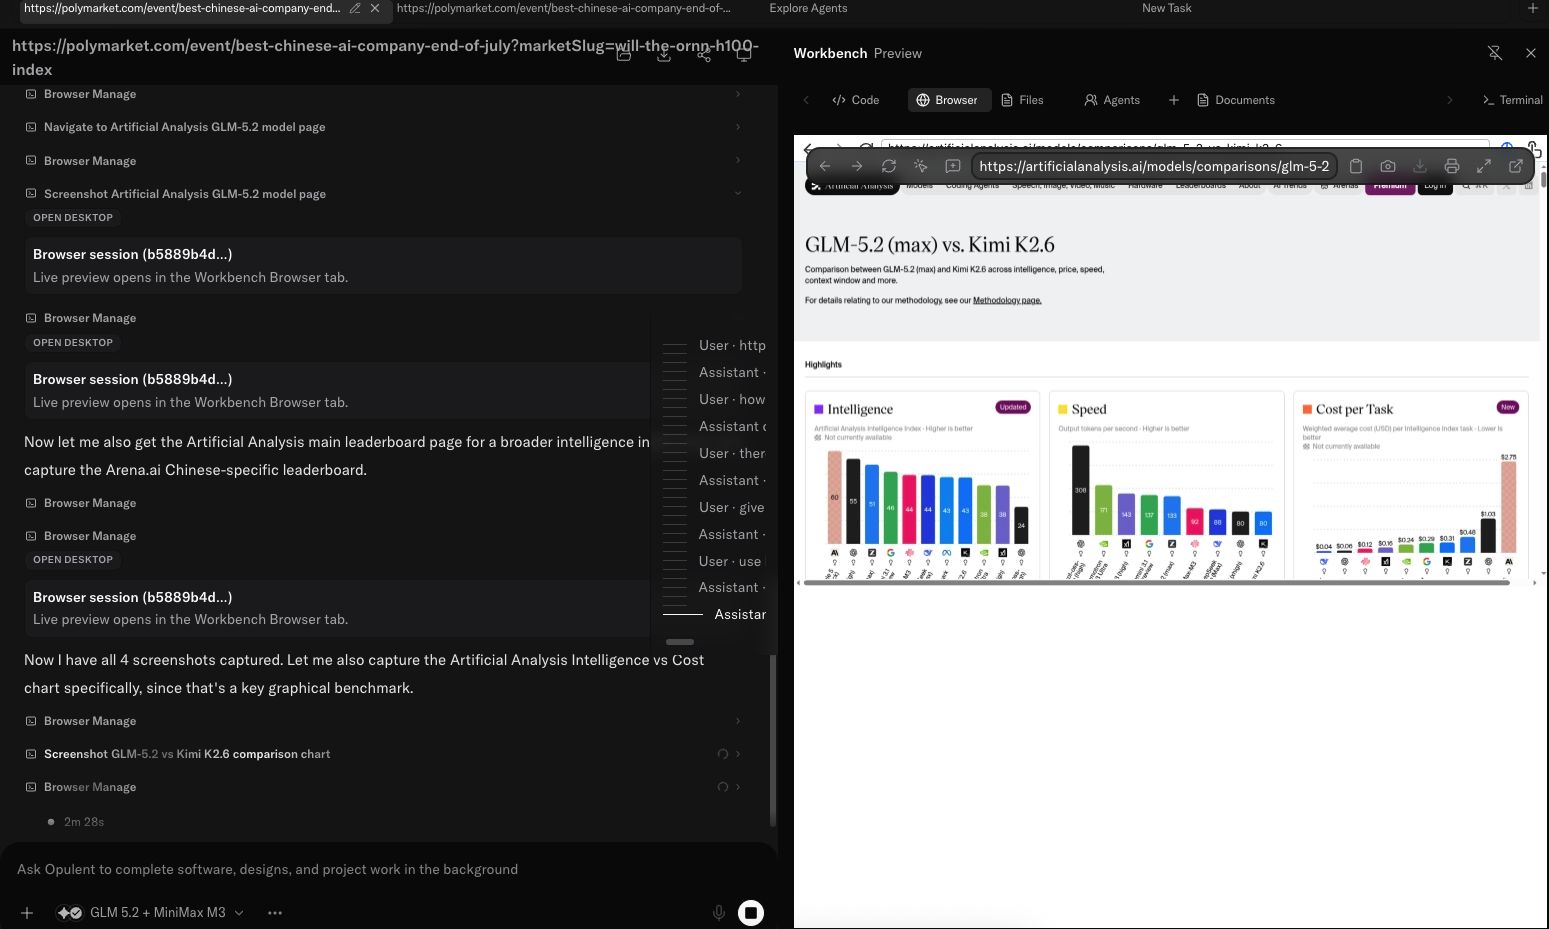The image size is (1549, 929).
Task: Open more options ellipsis in composer
Action: 275,913
